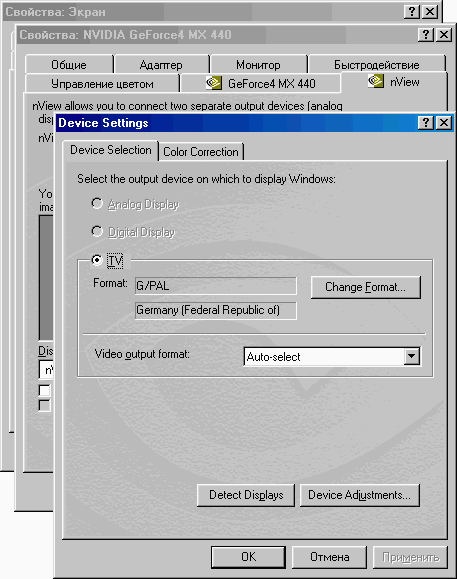Click the Change Format... button

[x=365, y=287]
